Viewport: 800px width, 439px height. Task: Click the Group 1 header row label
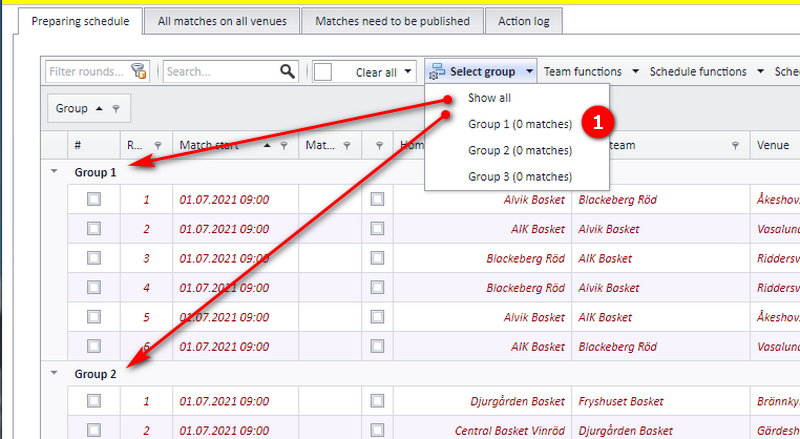point(95,173)
